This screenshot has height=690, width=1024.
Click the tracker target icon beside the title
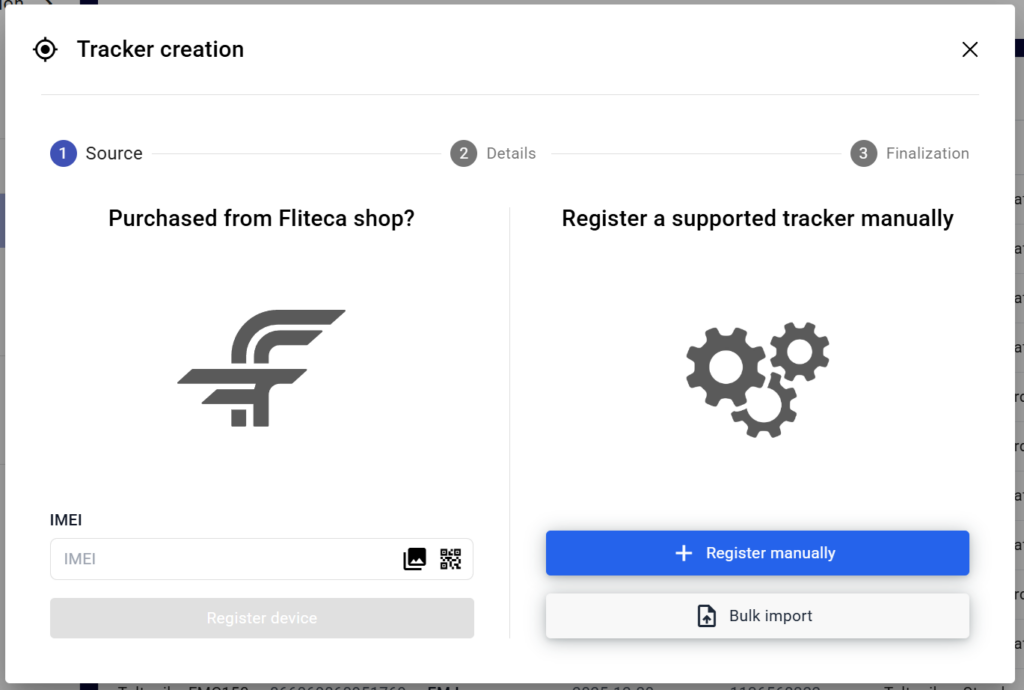(x=45, y=49)
